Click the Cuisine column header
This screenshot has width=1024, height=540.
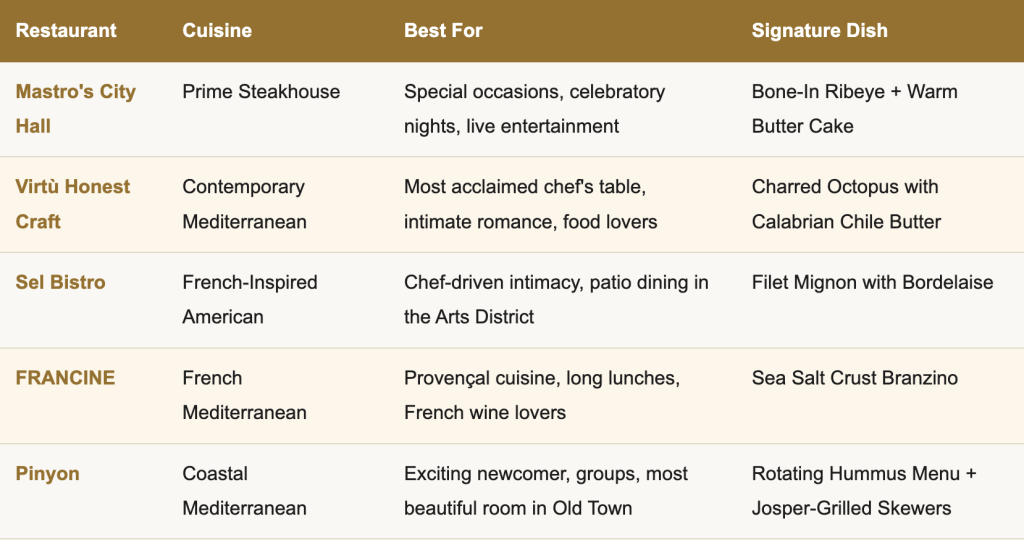pyautogui.click(x=217, y=30)
